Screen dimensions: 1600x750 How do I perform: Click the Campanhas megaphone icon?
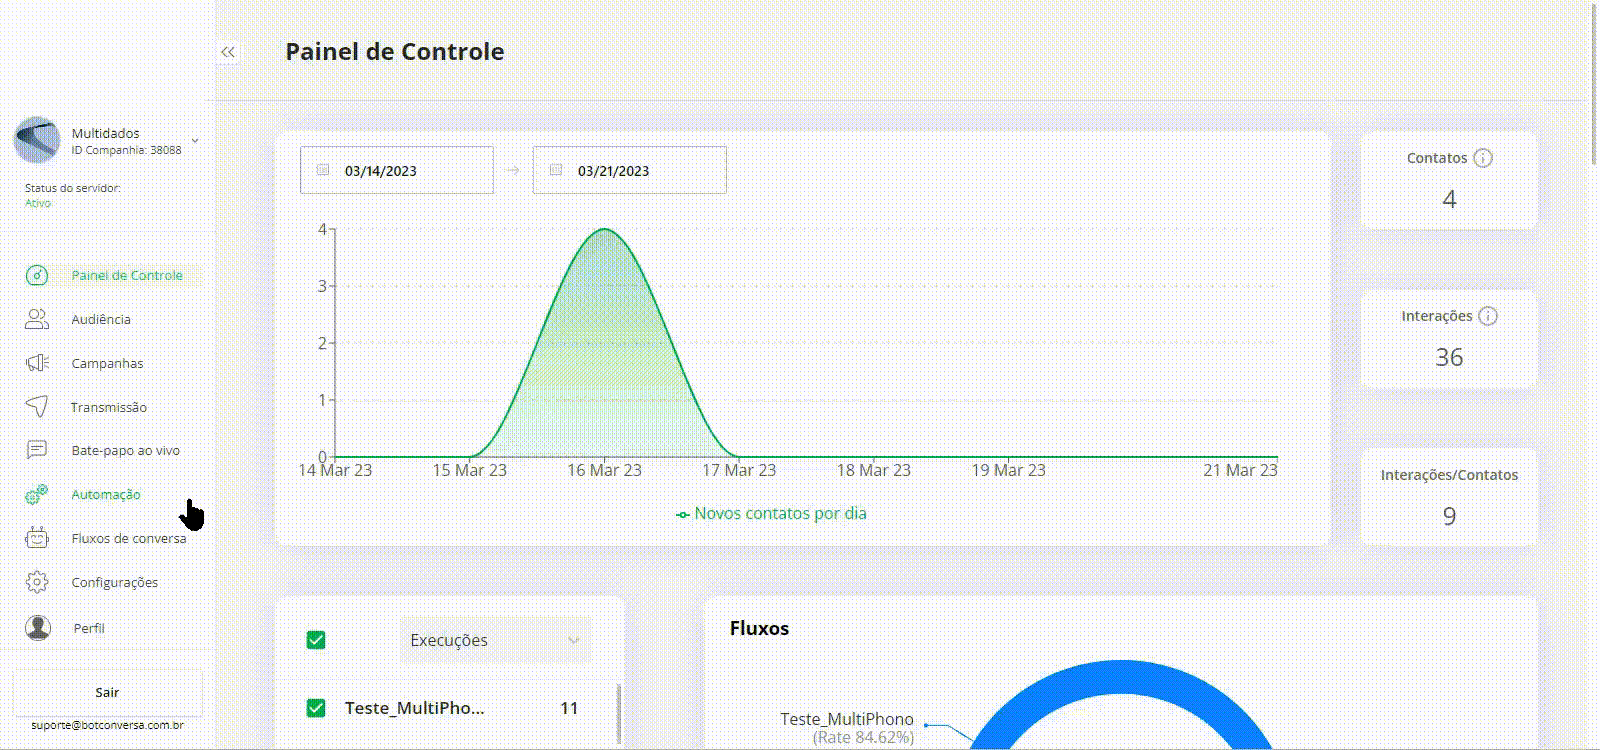point(37,363)
